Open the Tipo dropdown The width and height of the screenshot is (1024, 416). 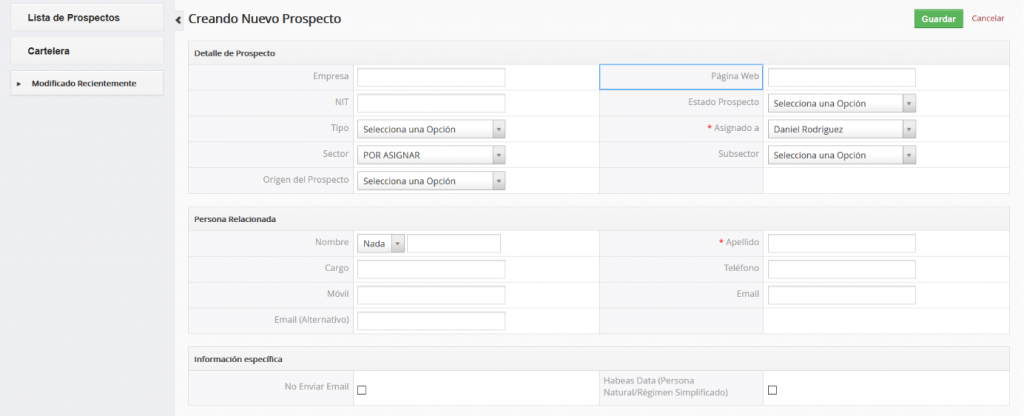tap(431, 129)
